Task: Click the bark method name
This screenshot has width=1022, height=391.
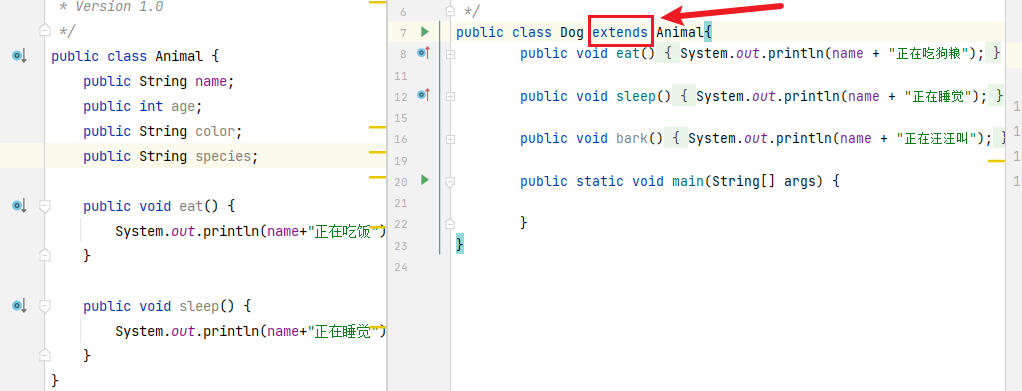Action: (632, 138)
